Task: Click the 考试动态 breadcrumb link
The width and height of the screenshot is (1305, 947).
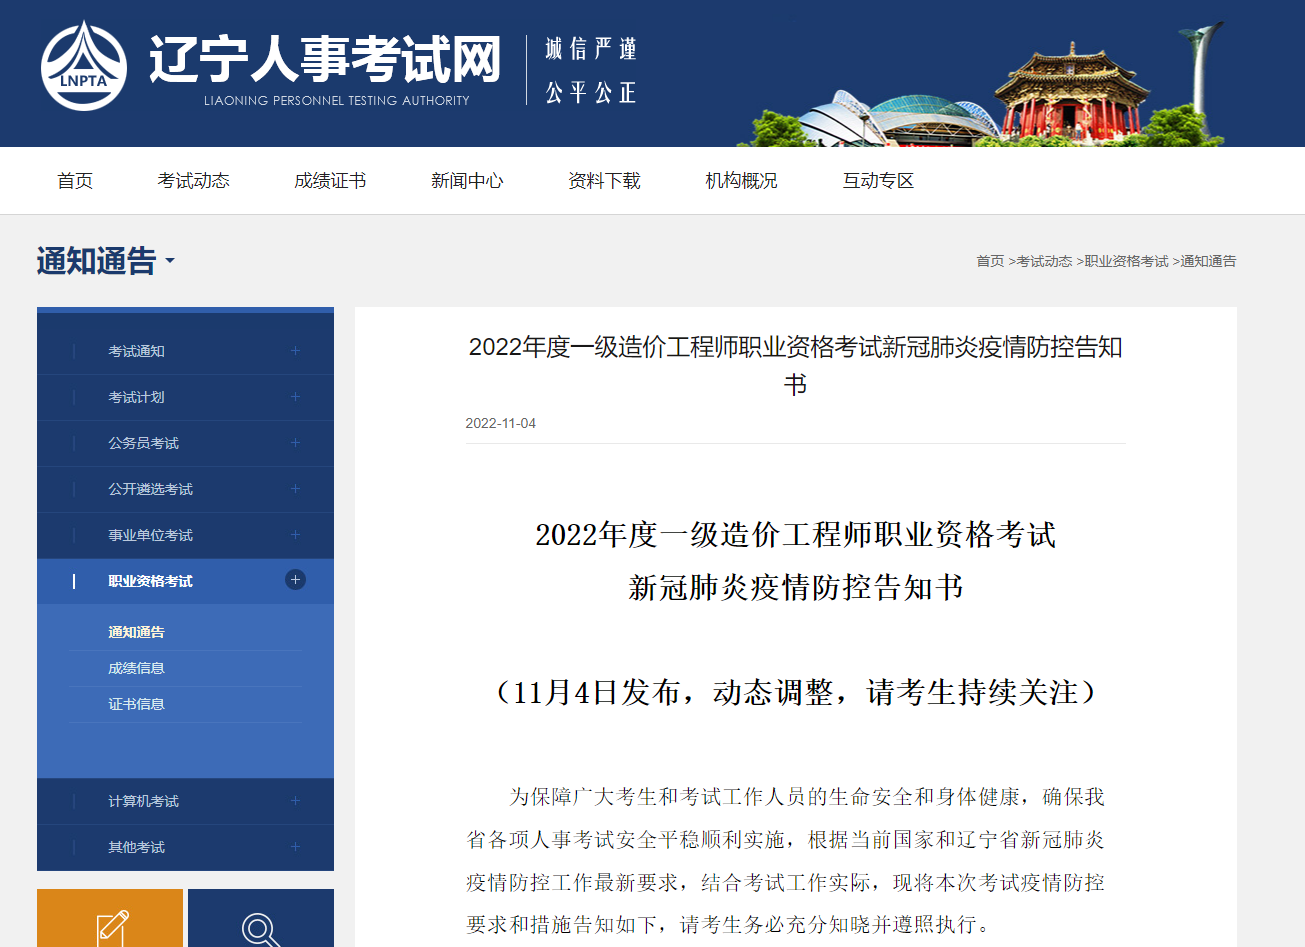Action: click(1044, 261)
